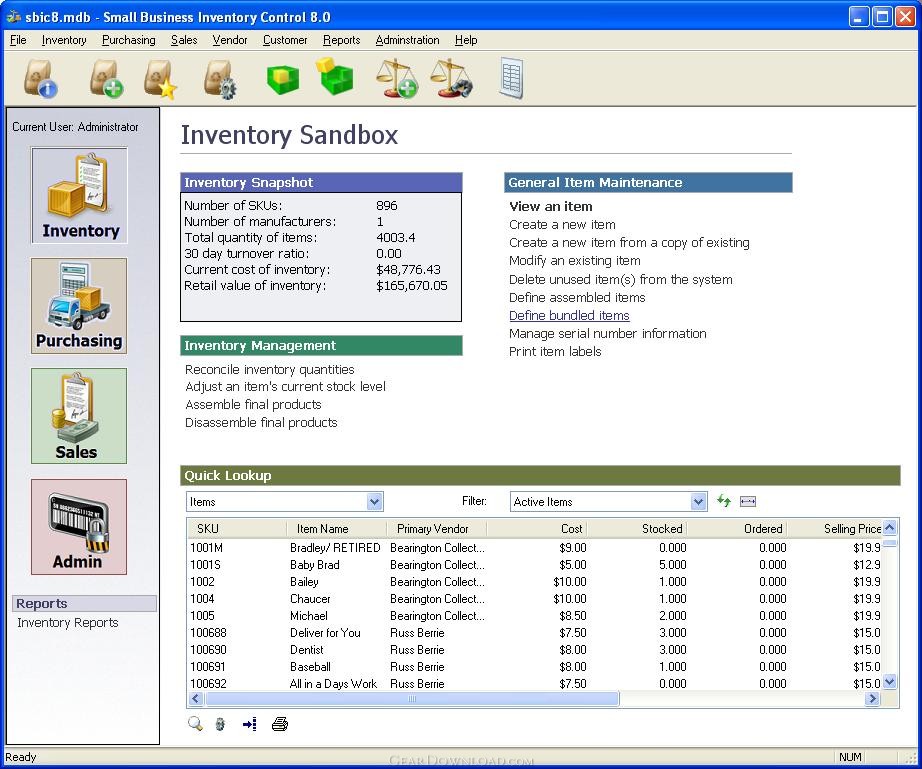Open the Admin section in sidebar

[x=79, y=527]
